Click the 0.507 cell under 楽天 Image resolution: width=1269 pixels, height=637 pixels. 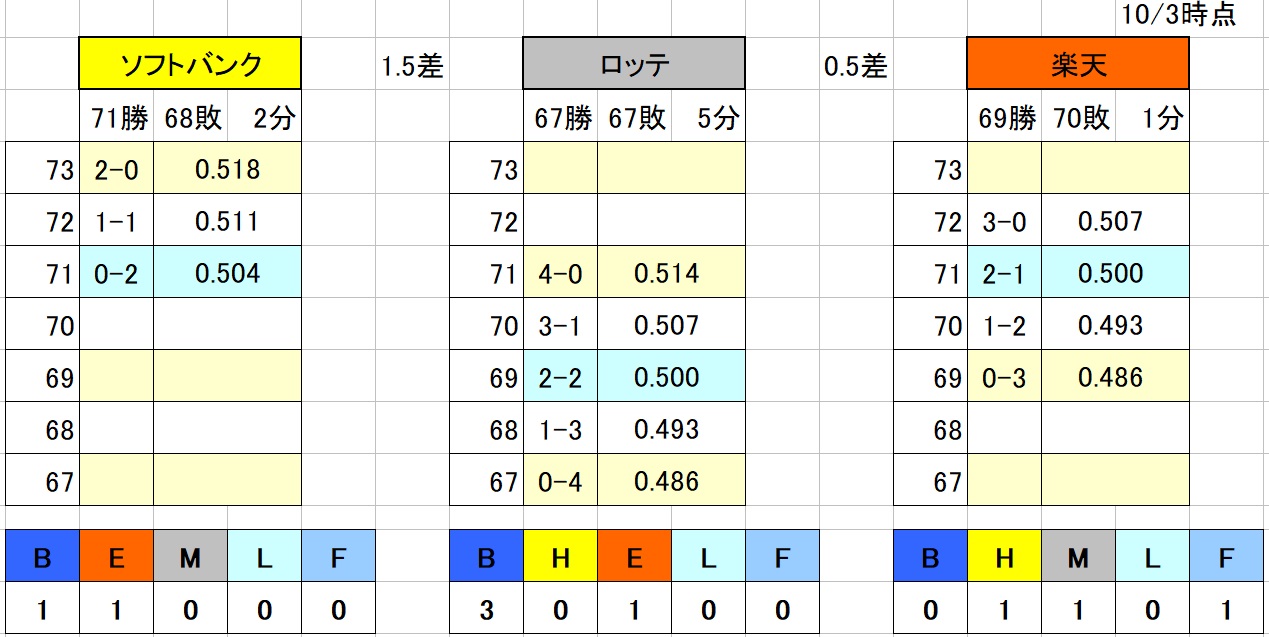[x=1115, y=221]
